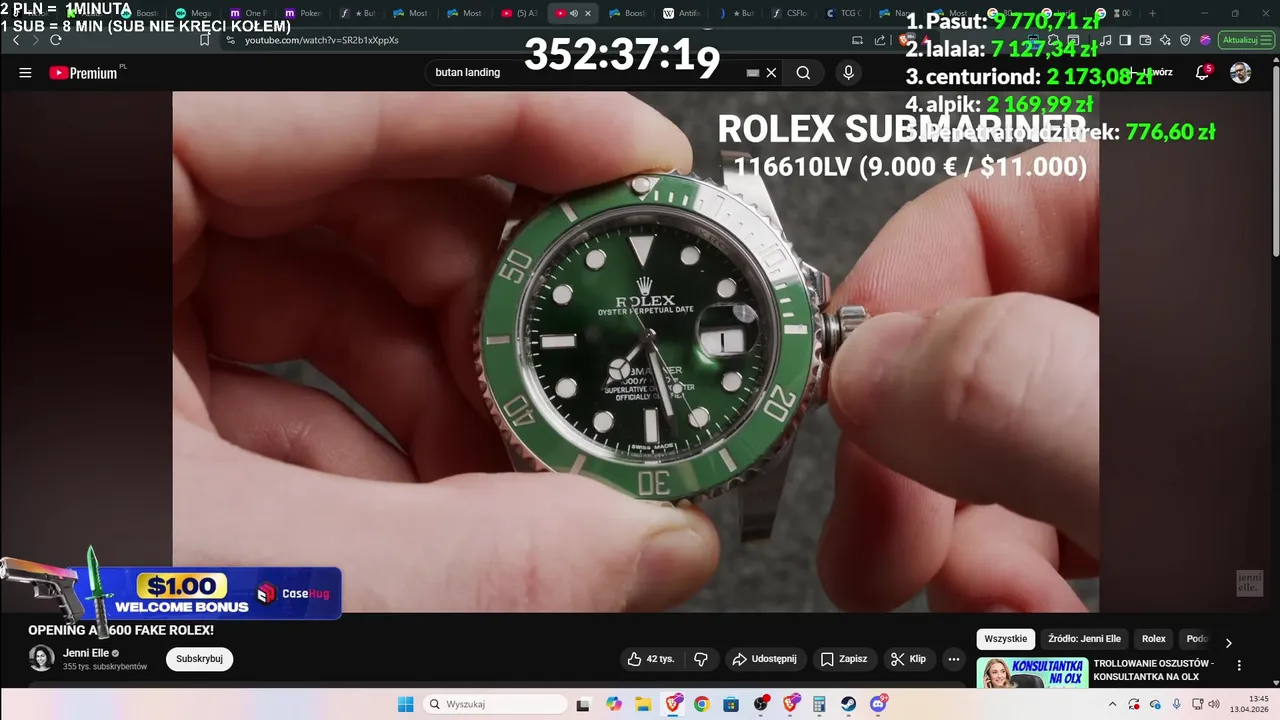Mute the active tab's audio icon

574,13
